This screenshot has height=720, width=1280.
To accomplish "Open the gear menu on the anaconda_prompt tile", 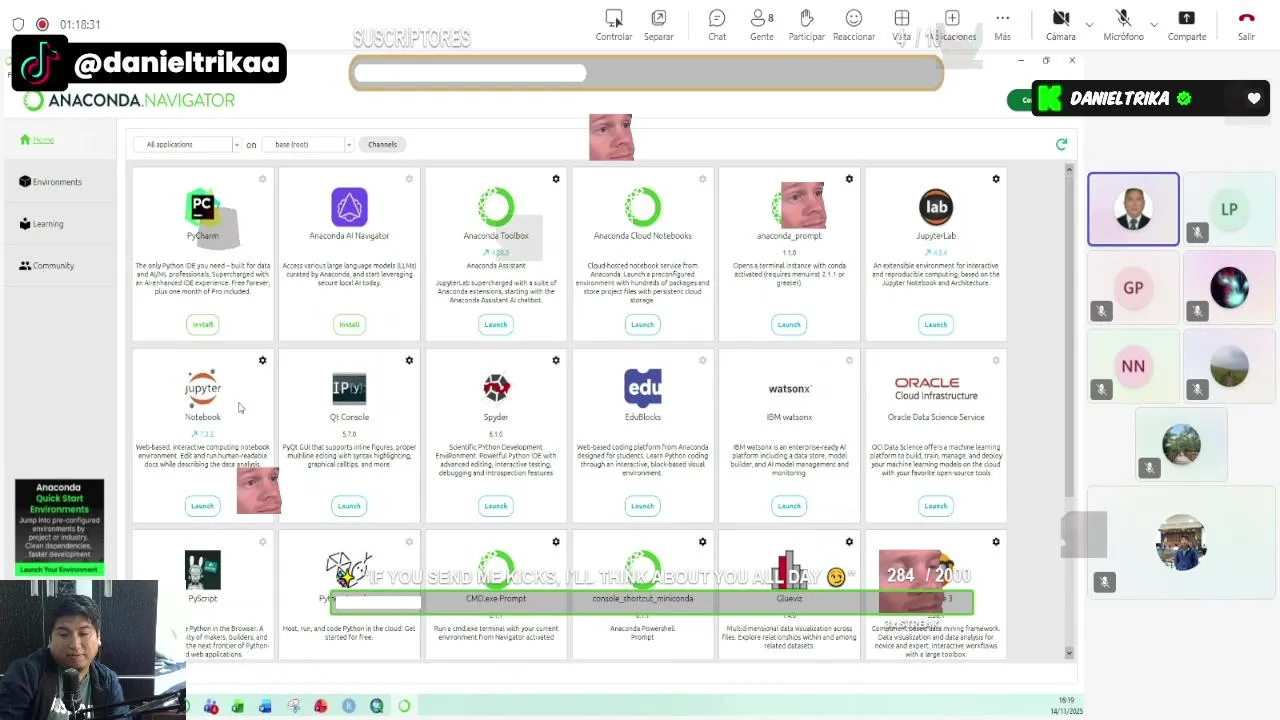I will click(849, 179).
